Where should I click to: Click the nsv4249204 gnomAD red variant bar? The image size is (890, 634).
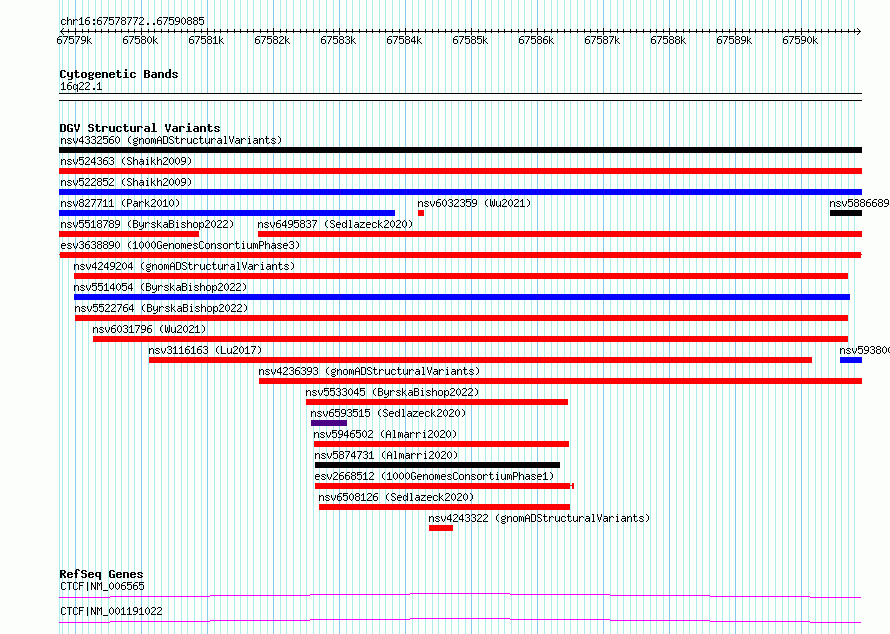[x=461, y=276]
